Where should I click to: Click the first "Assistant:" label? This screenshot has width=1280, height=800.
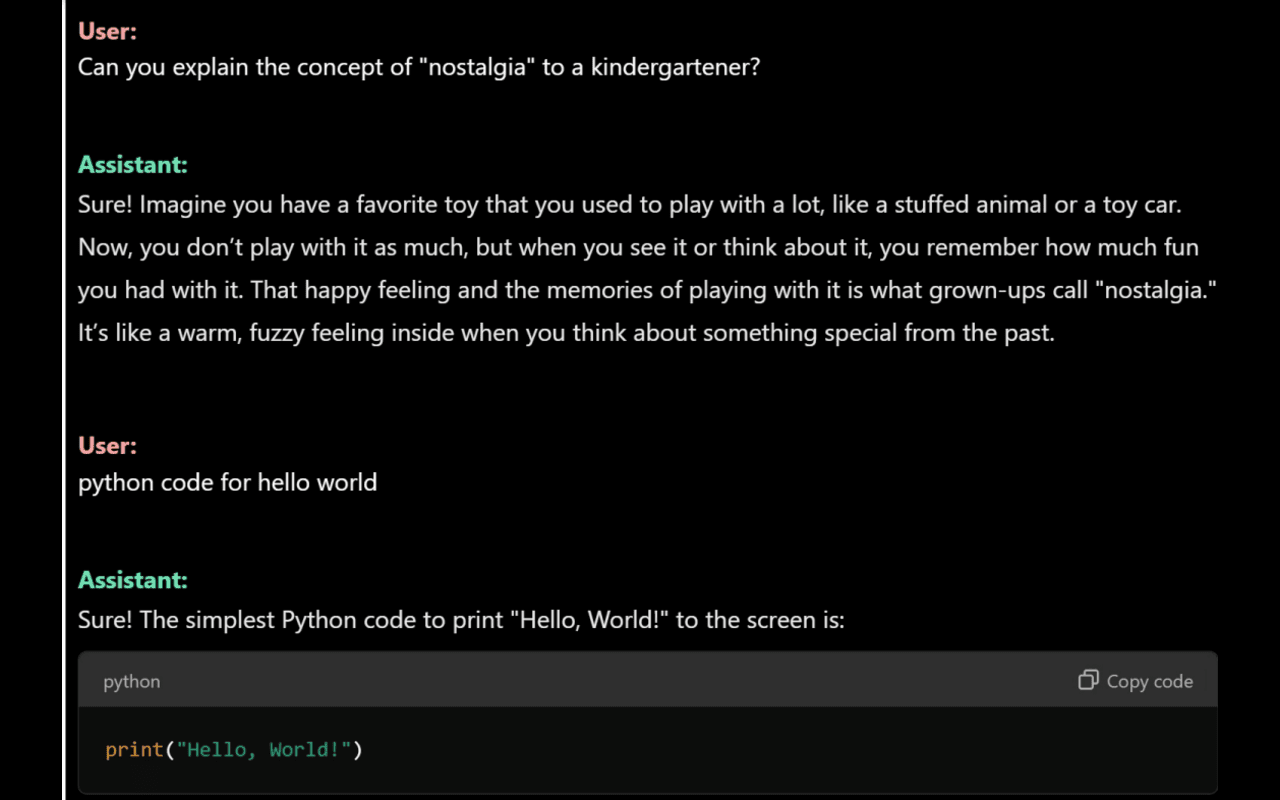click(133, 165)
